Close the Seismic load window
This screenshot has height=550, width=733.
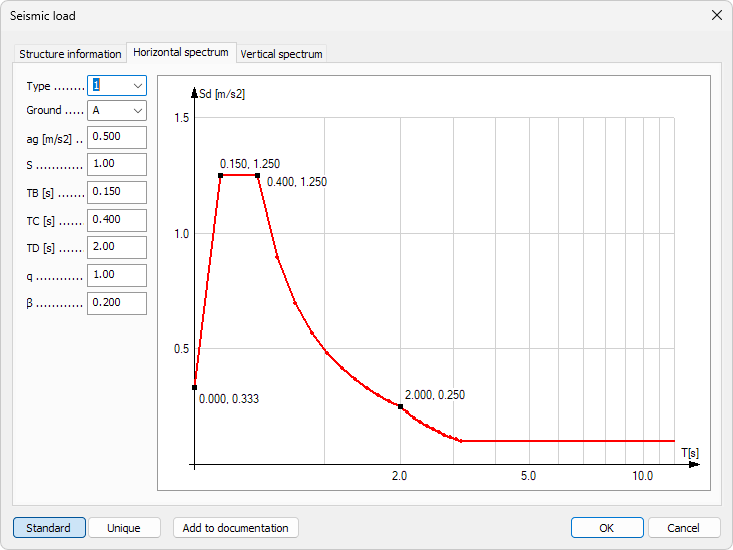(x=717, y=15)
